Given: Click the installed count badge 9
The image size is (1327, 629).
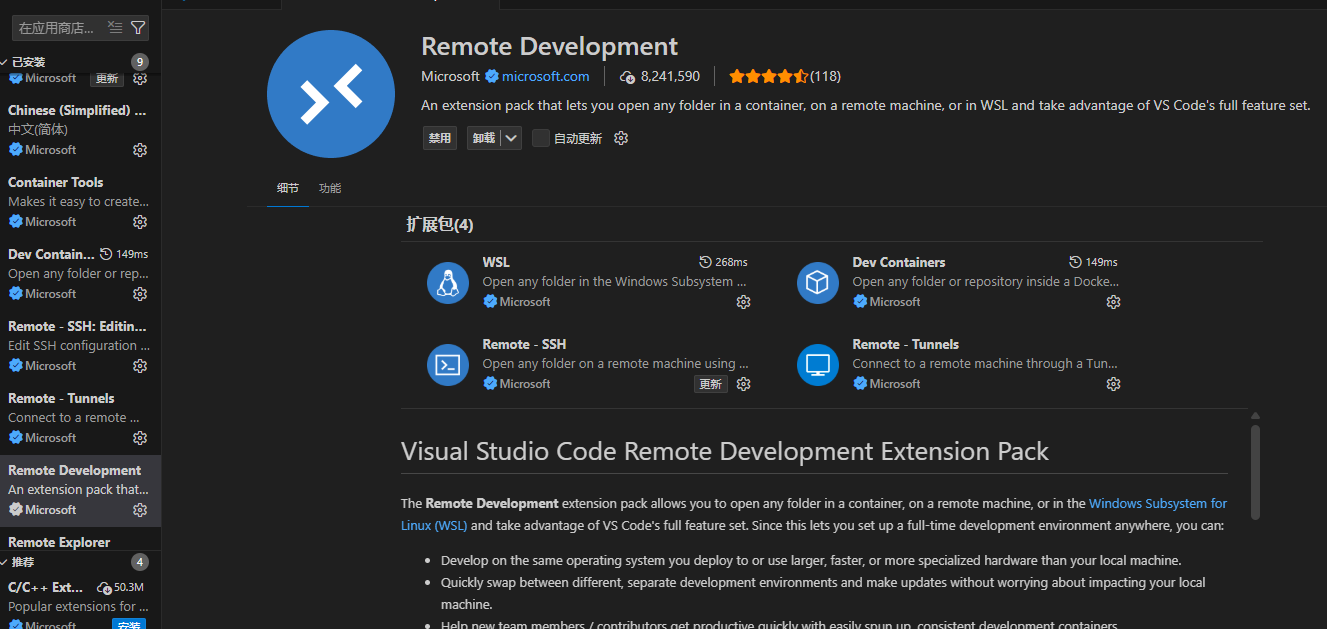Looking at the screenshot, I should point(140,62).
